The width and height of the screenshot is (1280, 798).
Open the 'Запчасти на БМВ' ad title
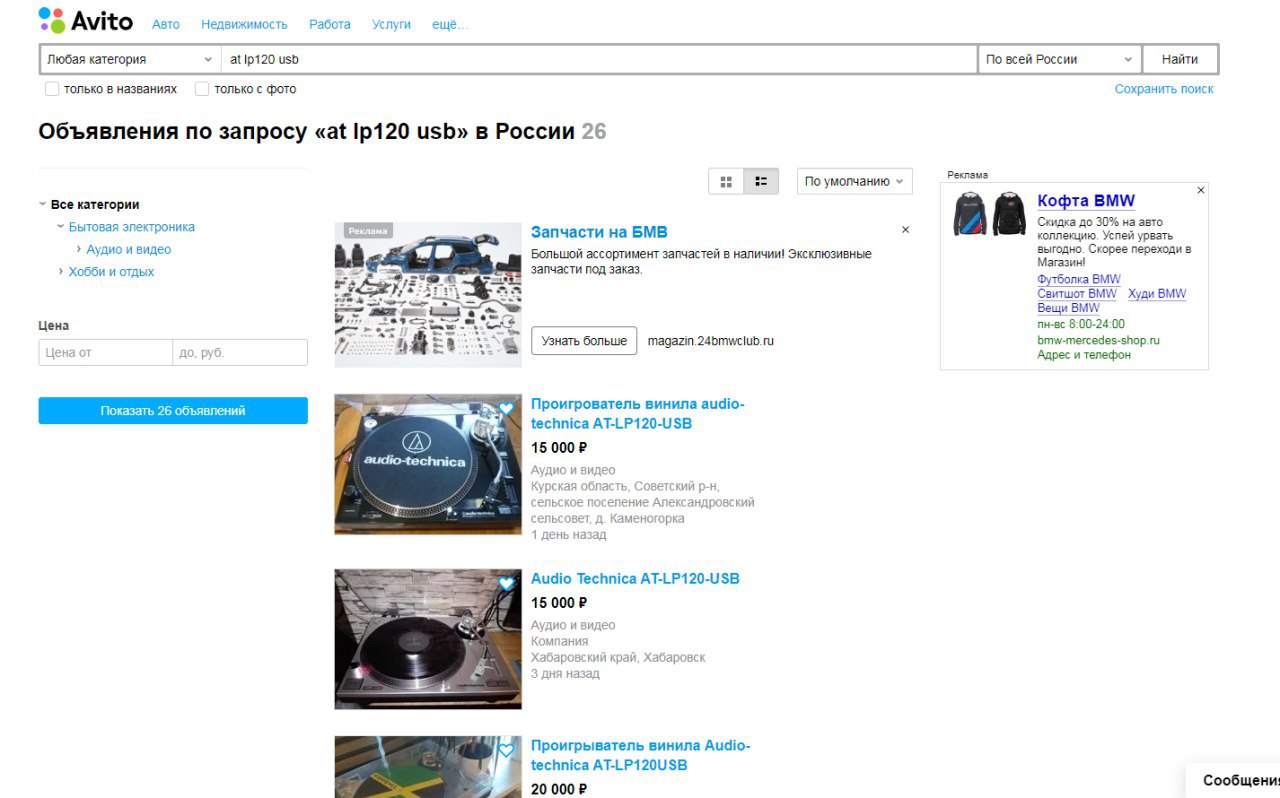tap(599, 232)
